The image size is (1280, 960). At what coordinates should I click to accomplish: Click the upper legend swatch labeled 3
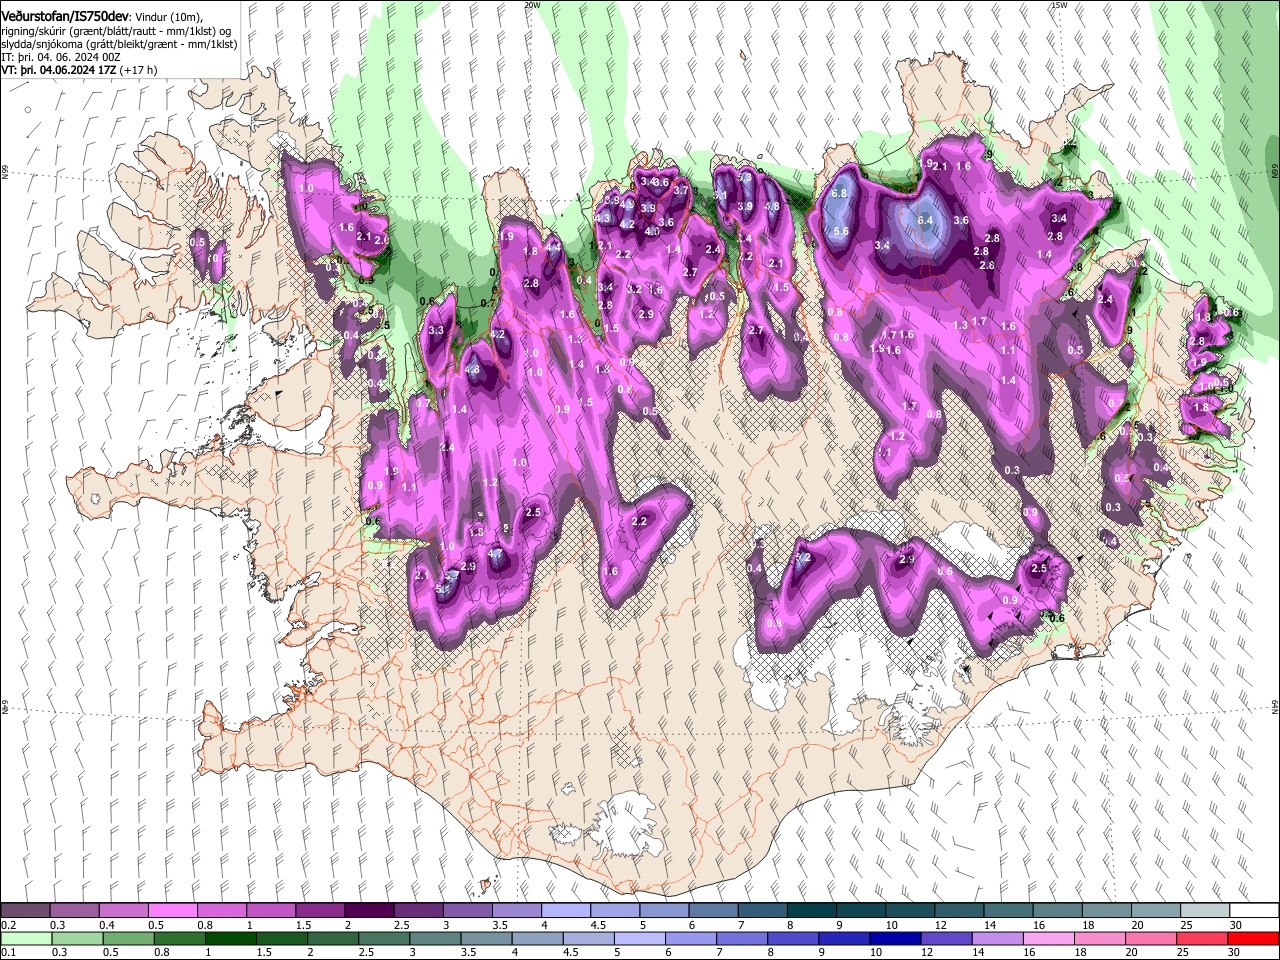pos(468,911)
